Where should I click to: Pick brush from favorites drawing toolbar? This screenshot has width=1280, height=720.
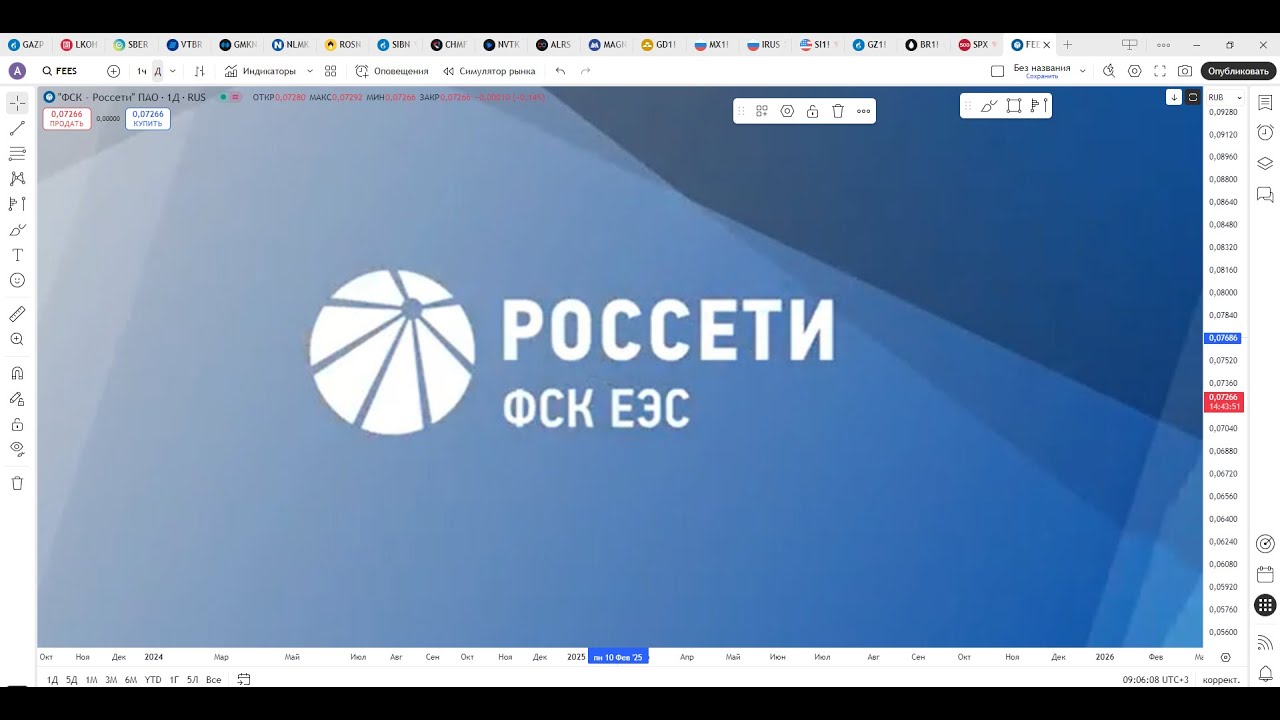[989, 105]
